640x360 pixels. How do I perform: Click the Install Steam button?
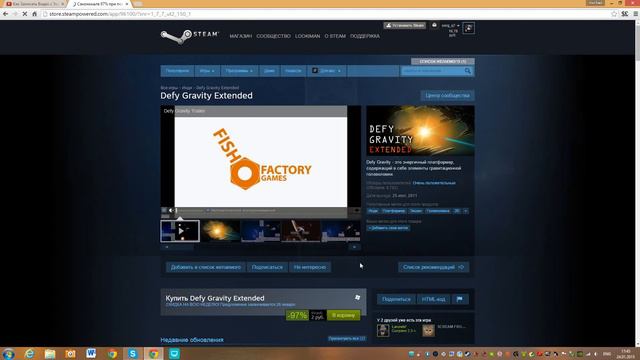pos(404,25)
